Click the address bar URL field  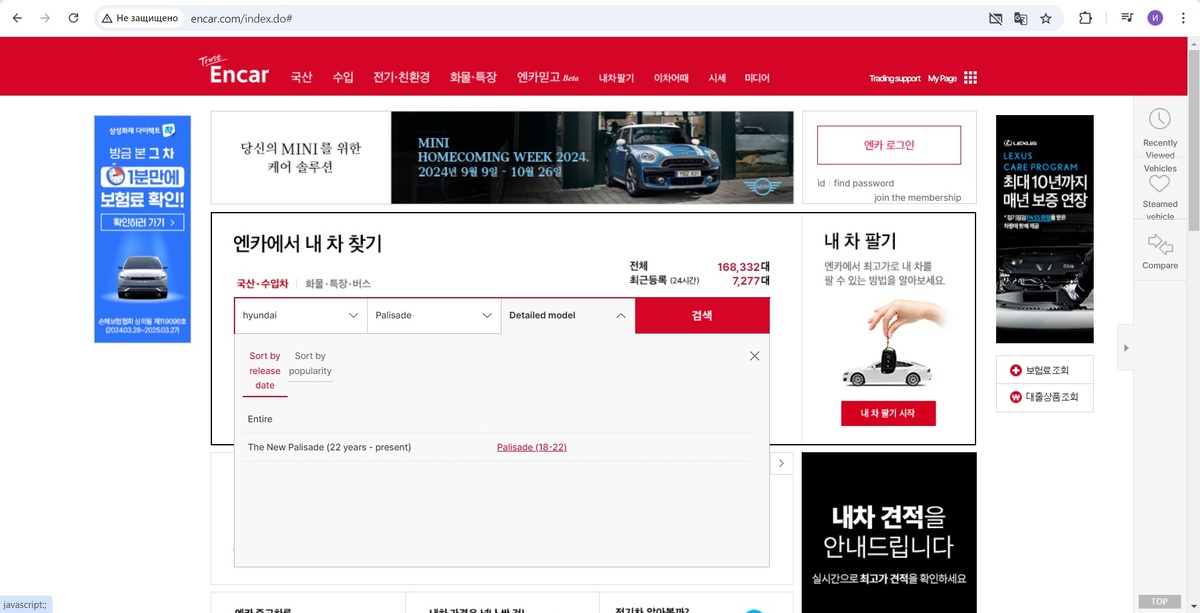(x=580, y=18)
